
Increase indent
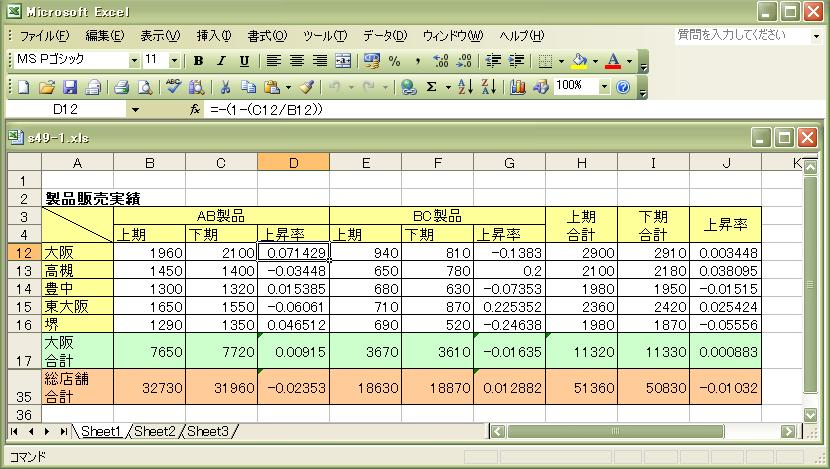coord(516,61)
